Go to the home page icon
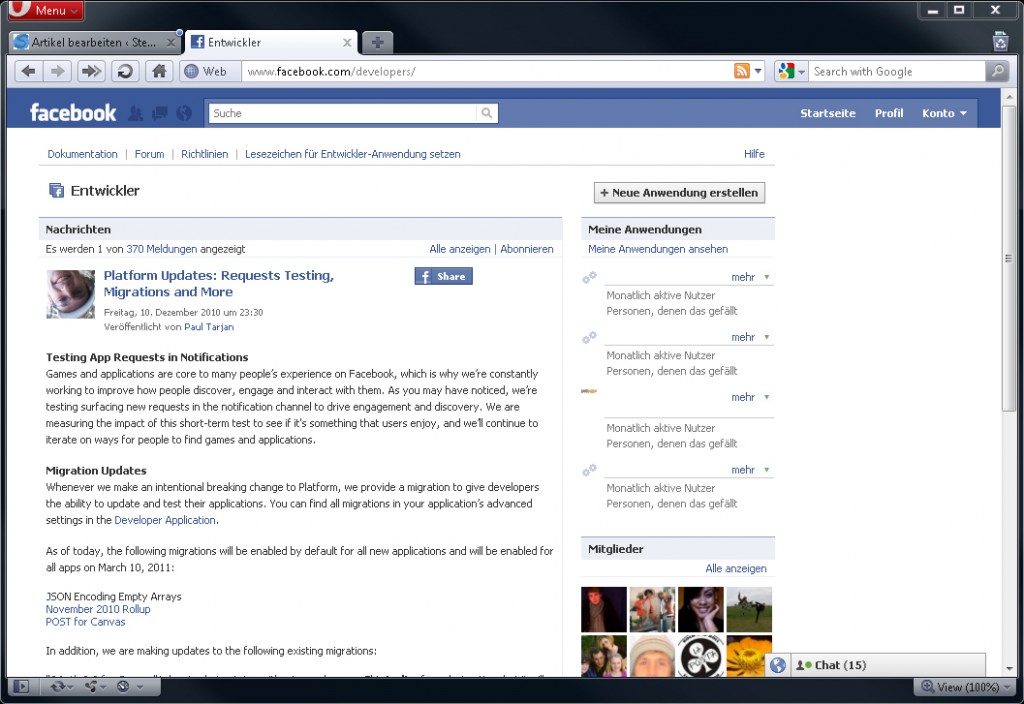This screenshot has height=704, width=1024. 159,71
